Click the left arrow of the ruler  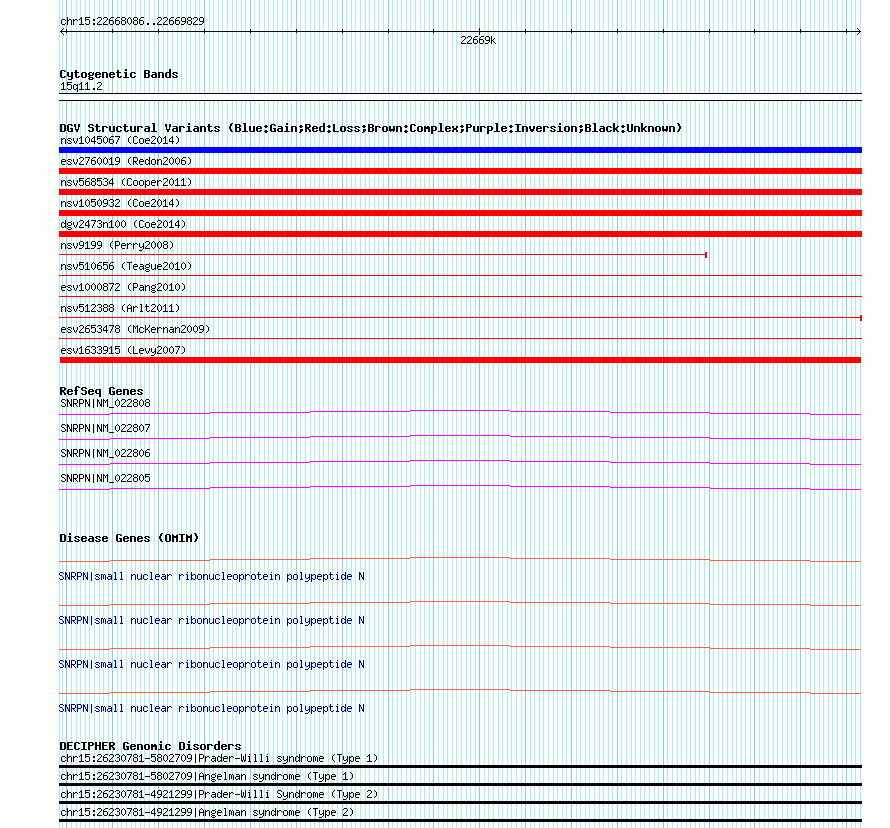[62, 32]
